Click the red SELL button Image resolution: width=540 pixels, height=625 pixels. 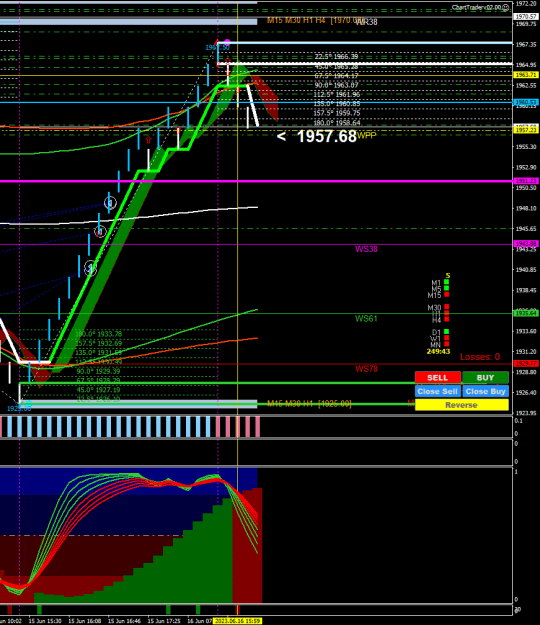coord(438,377)
